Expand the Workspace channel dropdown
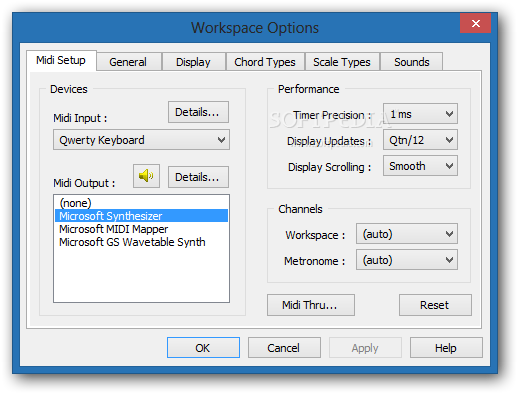 (407, 234)
